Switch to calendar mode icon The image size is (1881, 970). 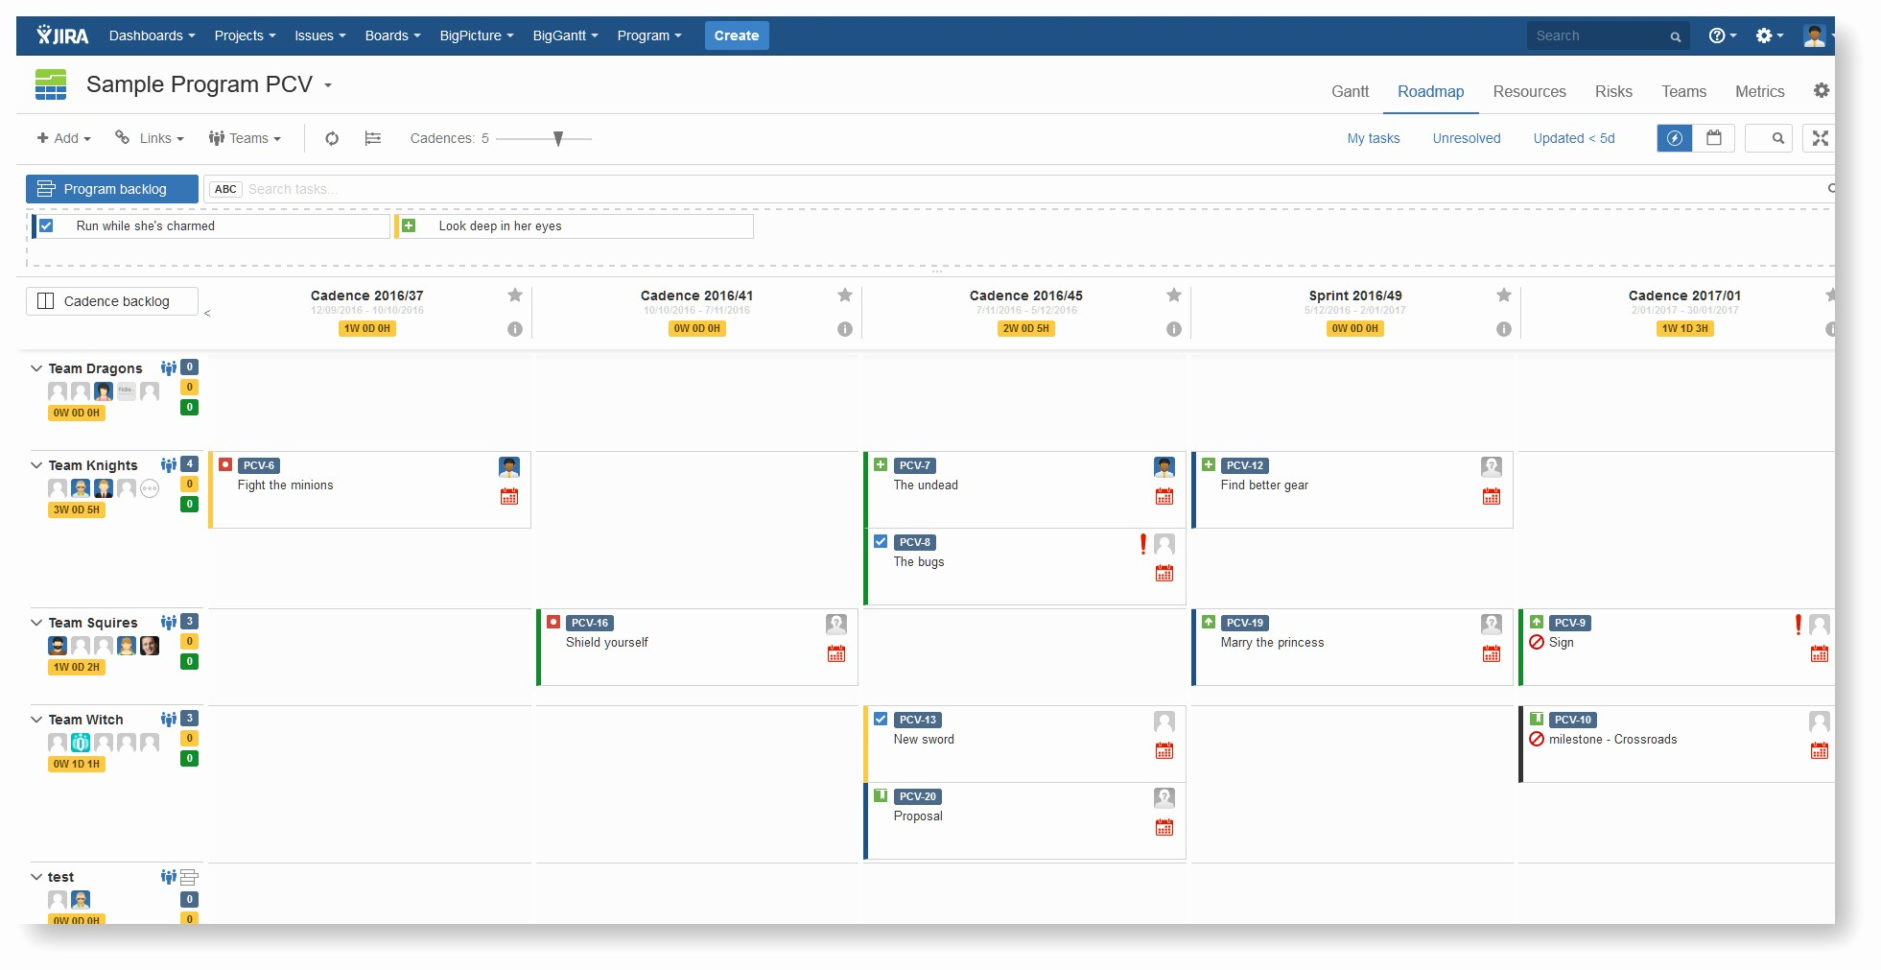point(1716,138)
